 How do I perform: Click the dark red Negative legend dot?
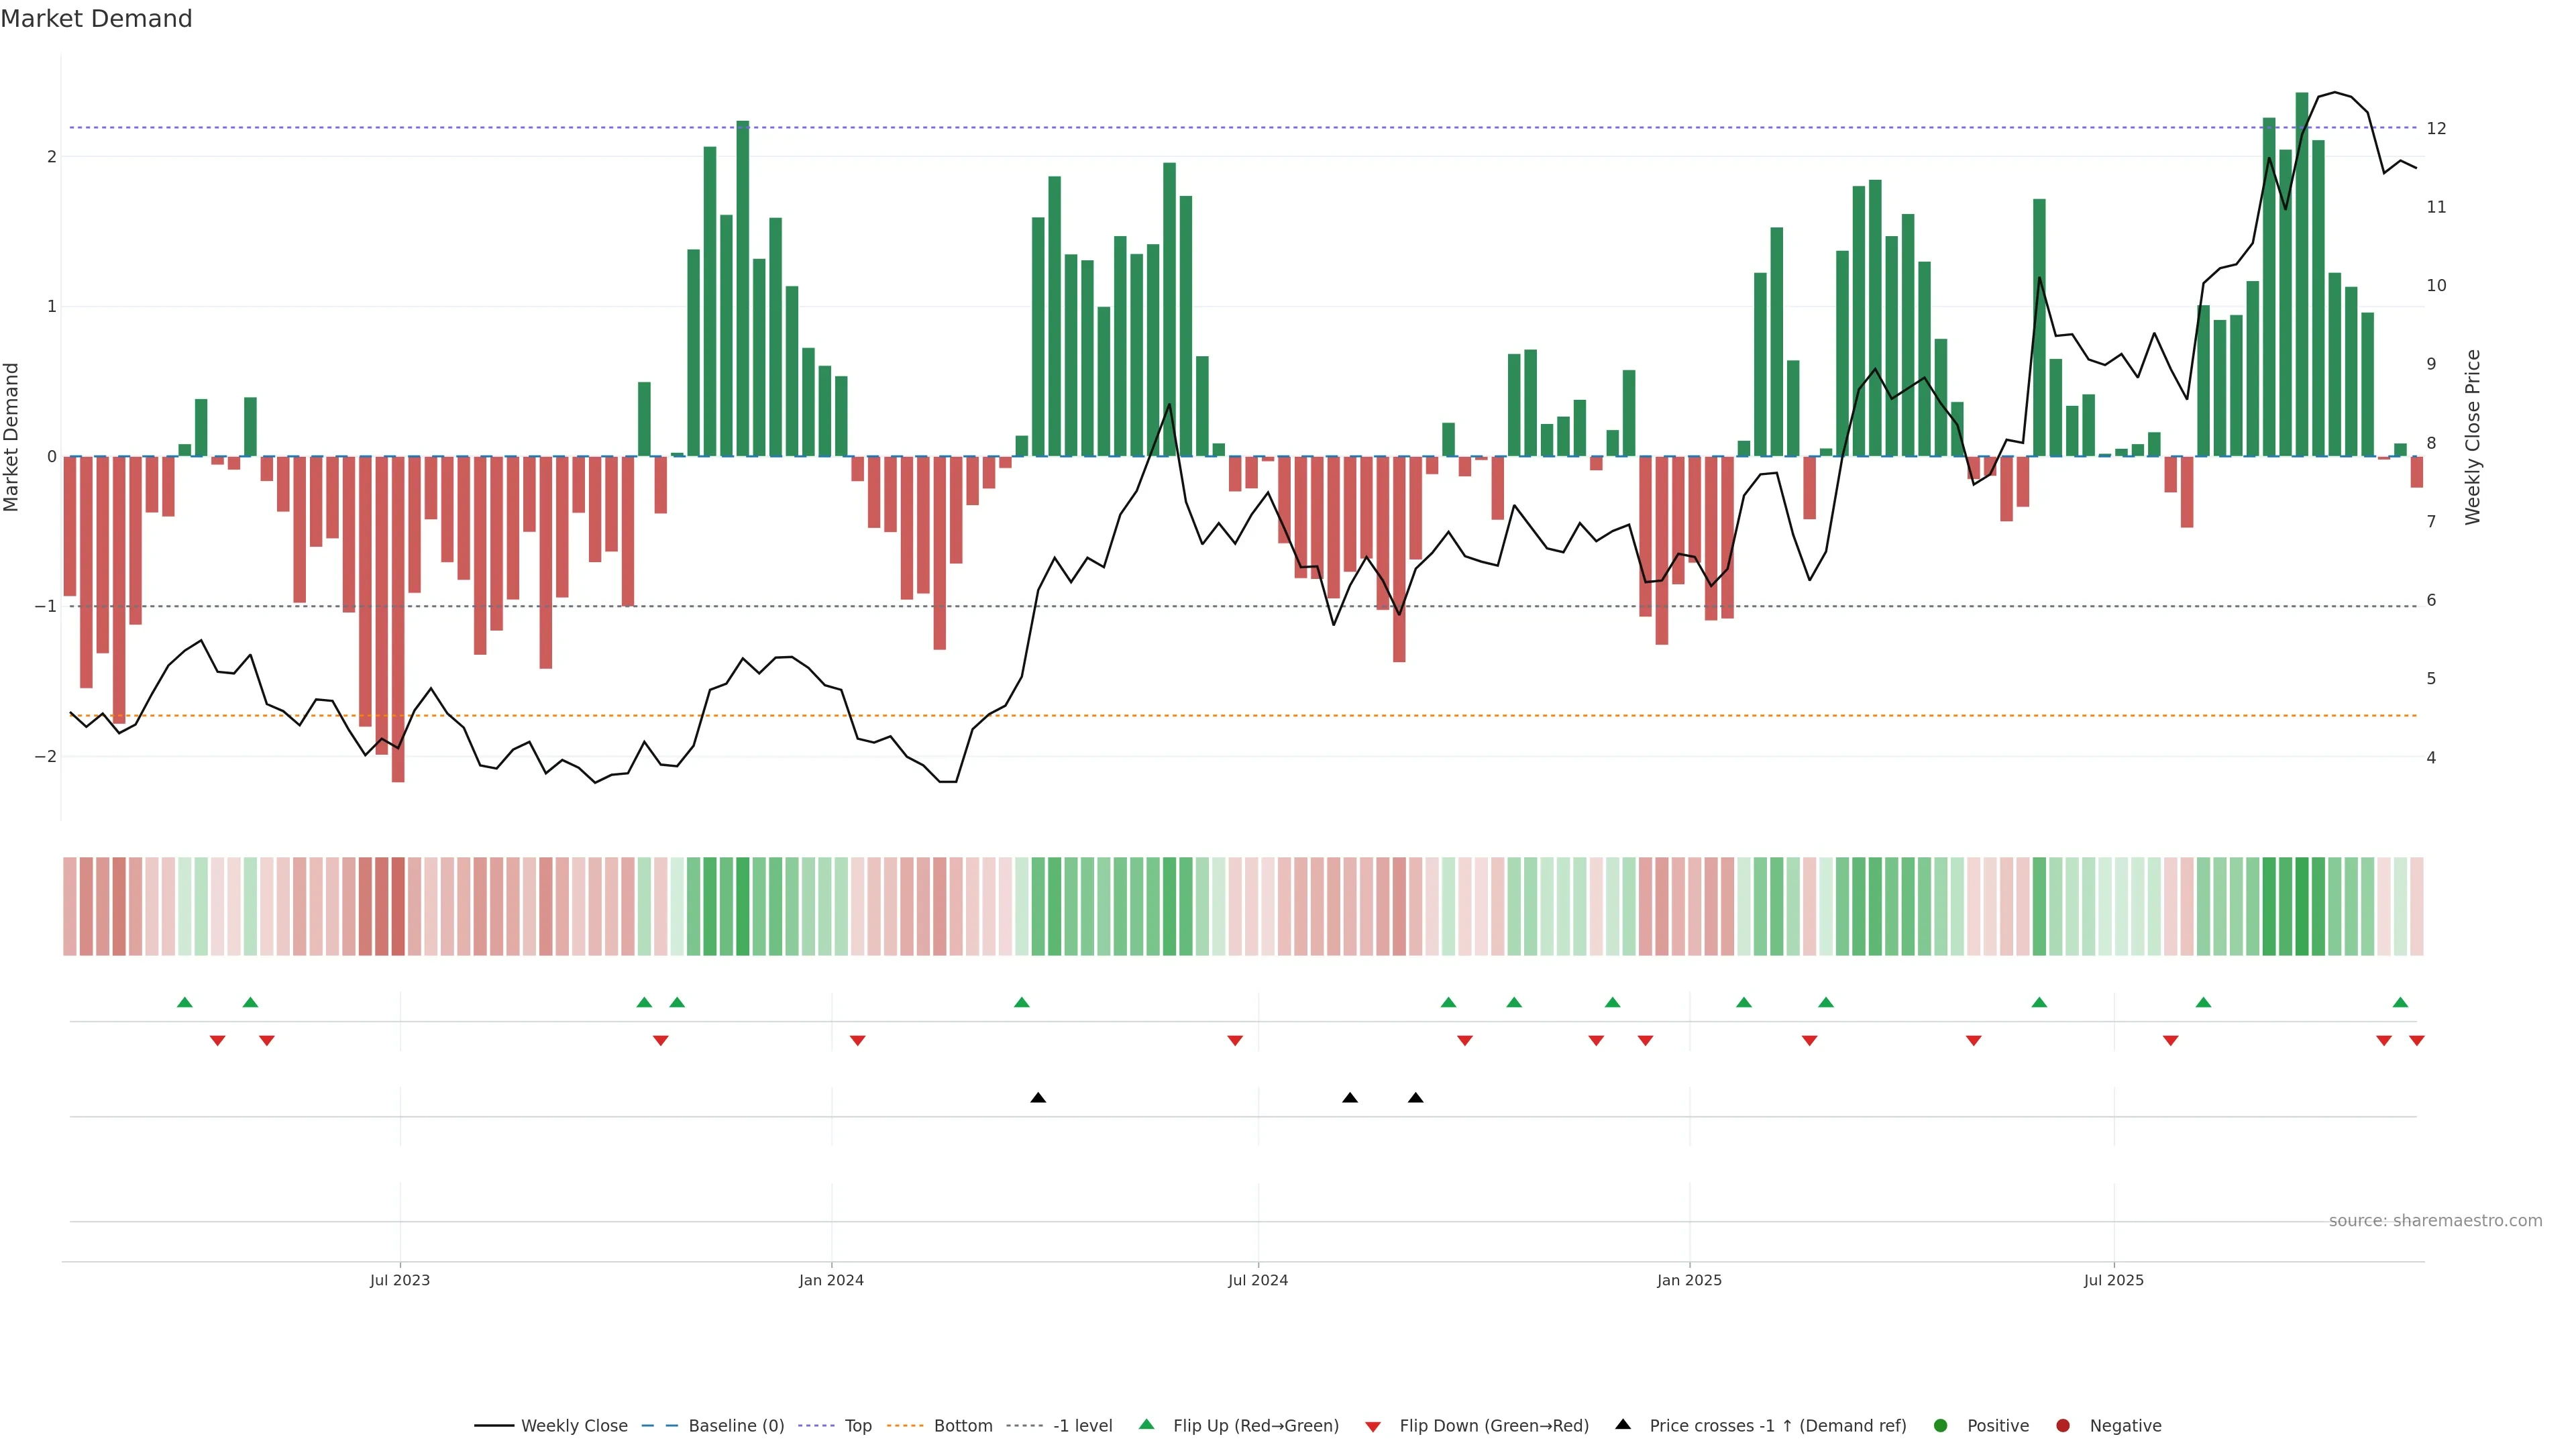click(2063, 1425)
